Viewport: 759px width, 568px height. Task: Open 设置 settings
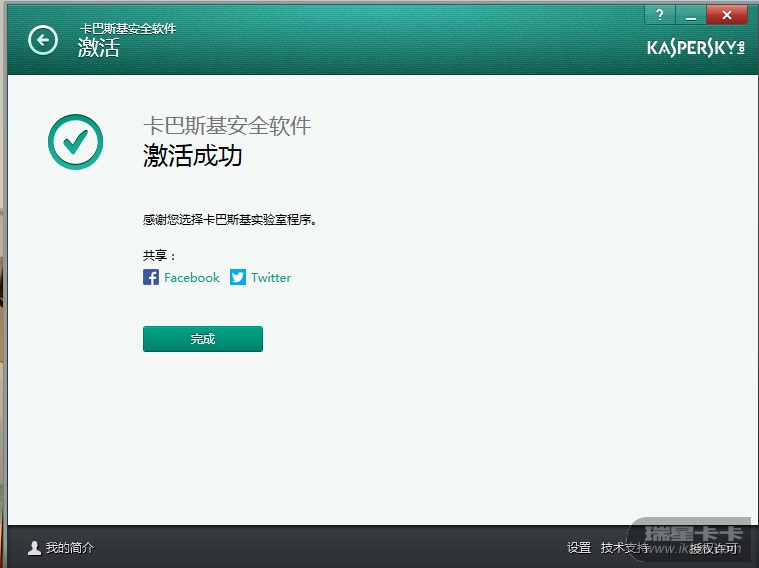click(579, 548)
